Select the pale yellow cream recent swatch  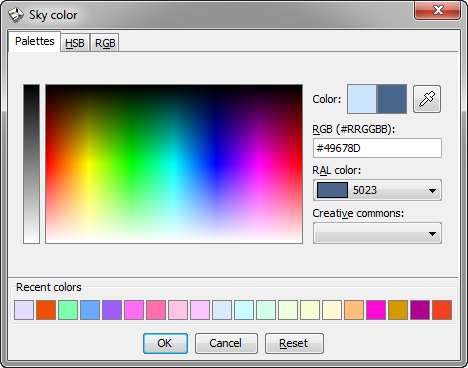[332, 310]
